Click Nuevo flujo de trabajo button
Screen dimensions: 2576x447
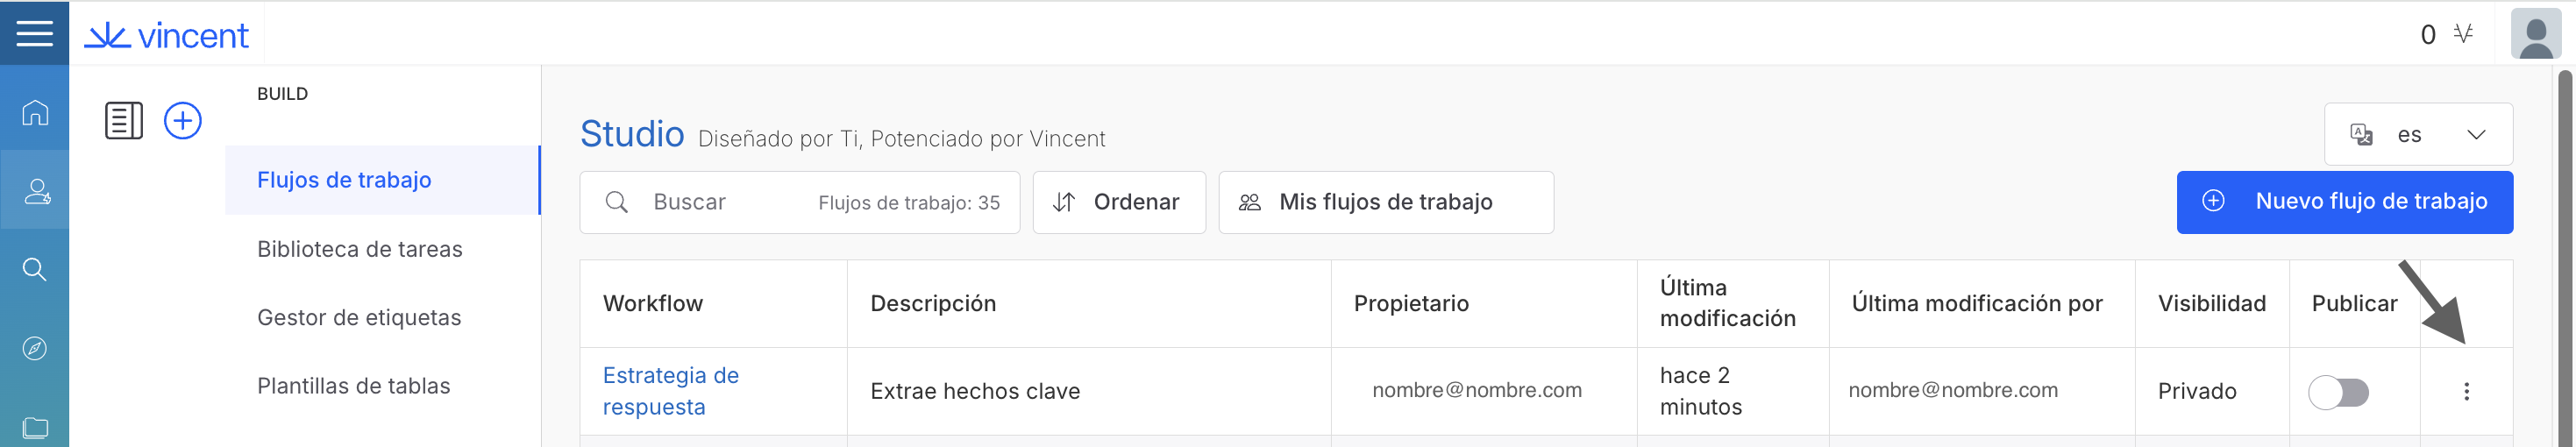(x=2344, y=202)
